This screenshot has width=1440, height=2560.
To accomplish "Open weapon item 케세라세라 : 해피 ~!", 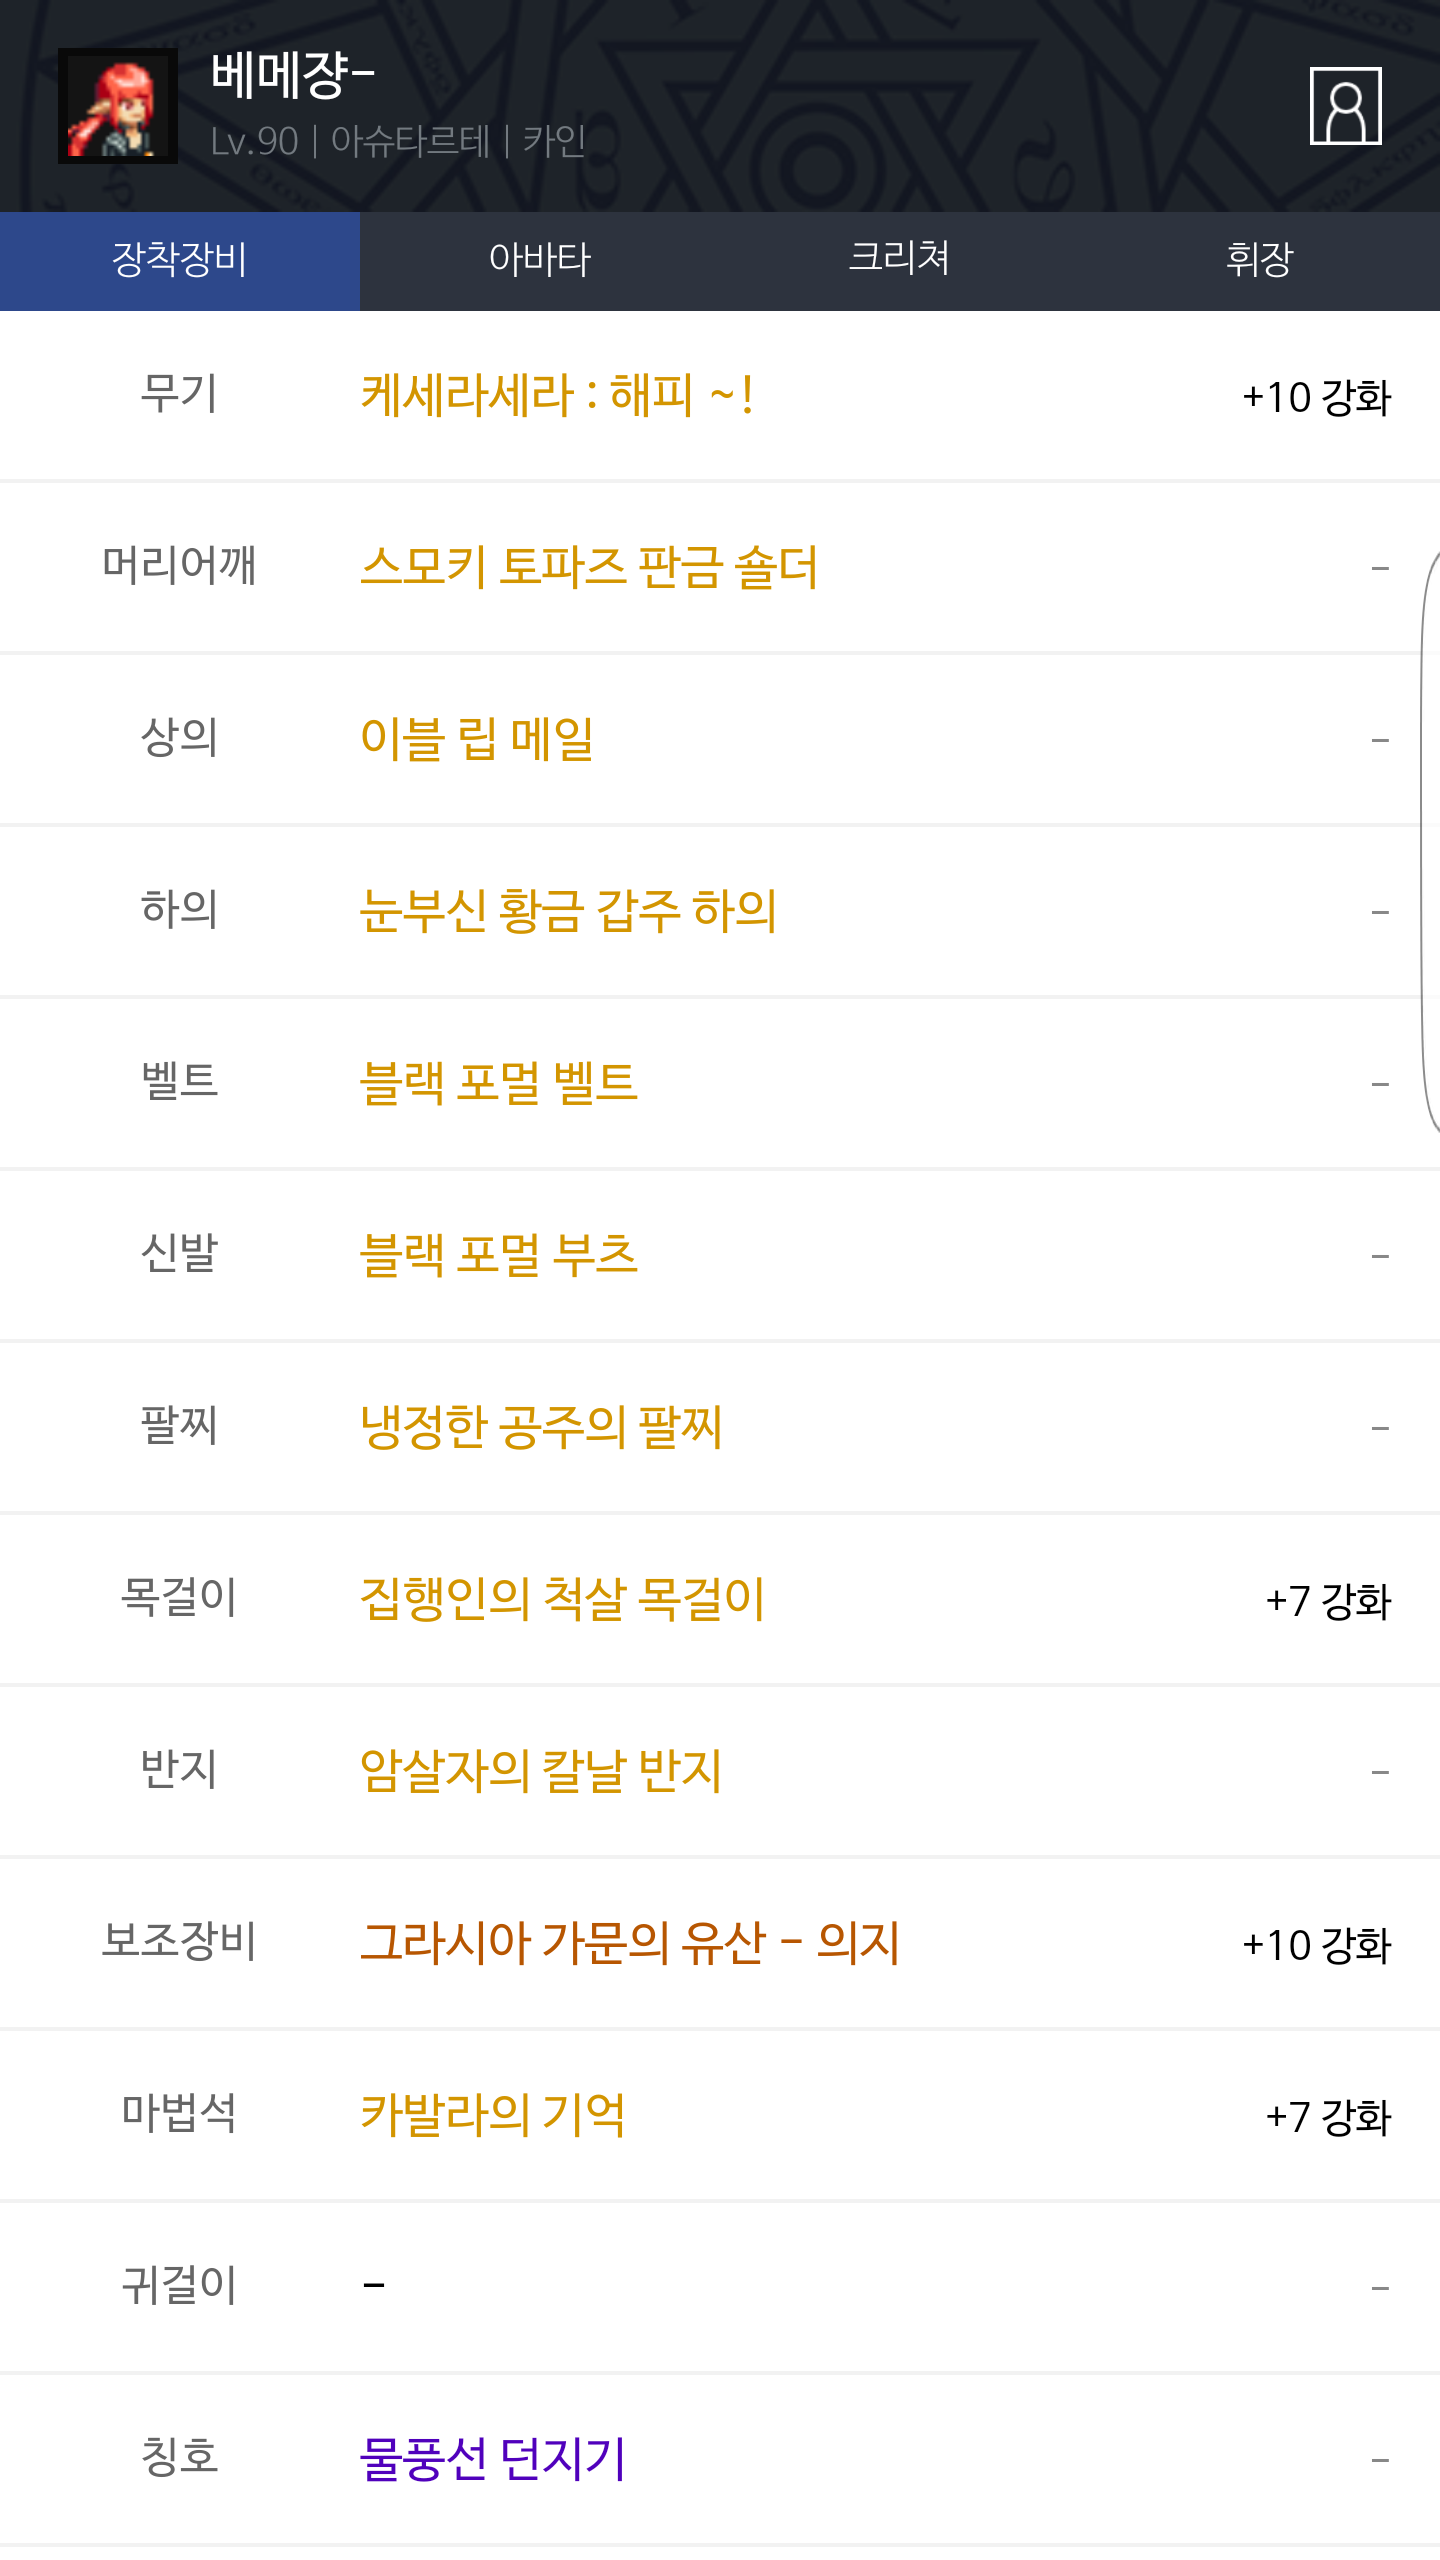I will click(556, 396).
